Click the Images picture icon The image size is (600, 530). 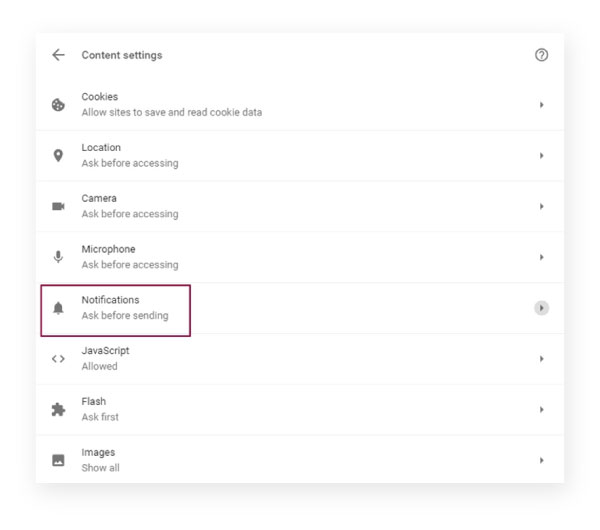point(58,460)
